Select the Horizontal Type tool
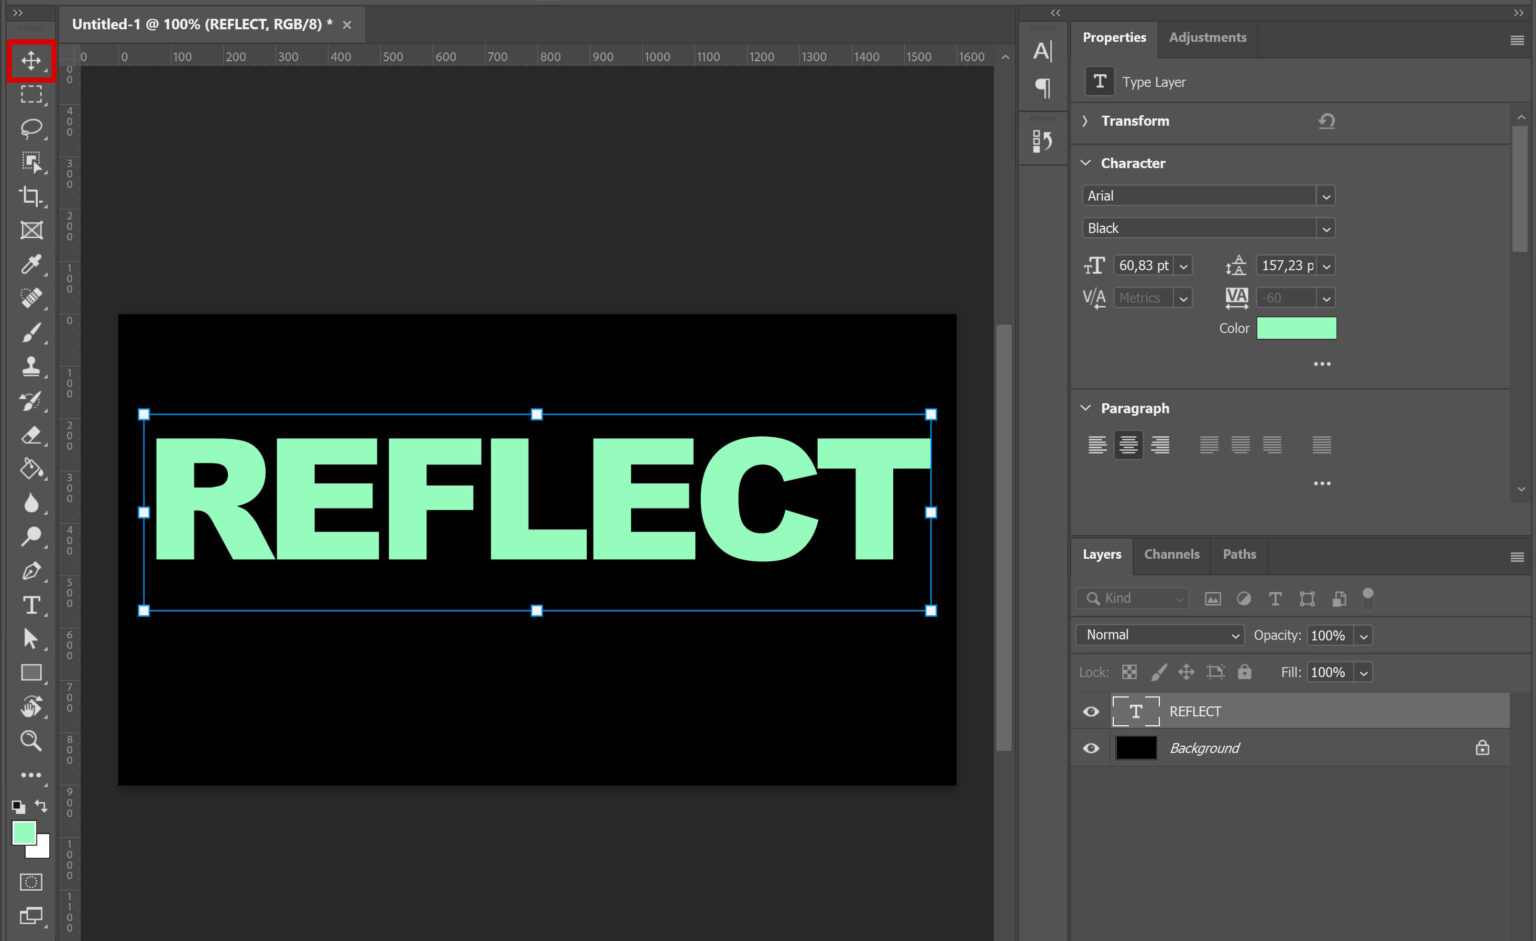 coord(31,605)
